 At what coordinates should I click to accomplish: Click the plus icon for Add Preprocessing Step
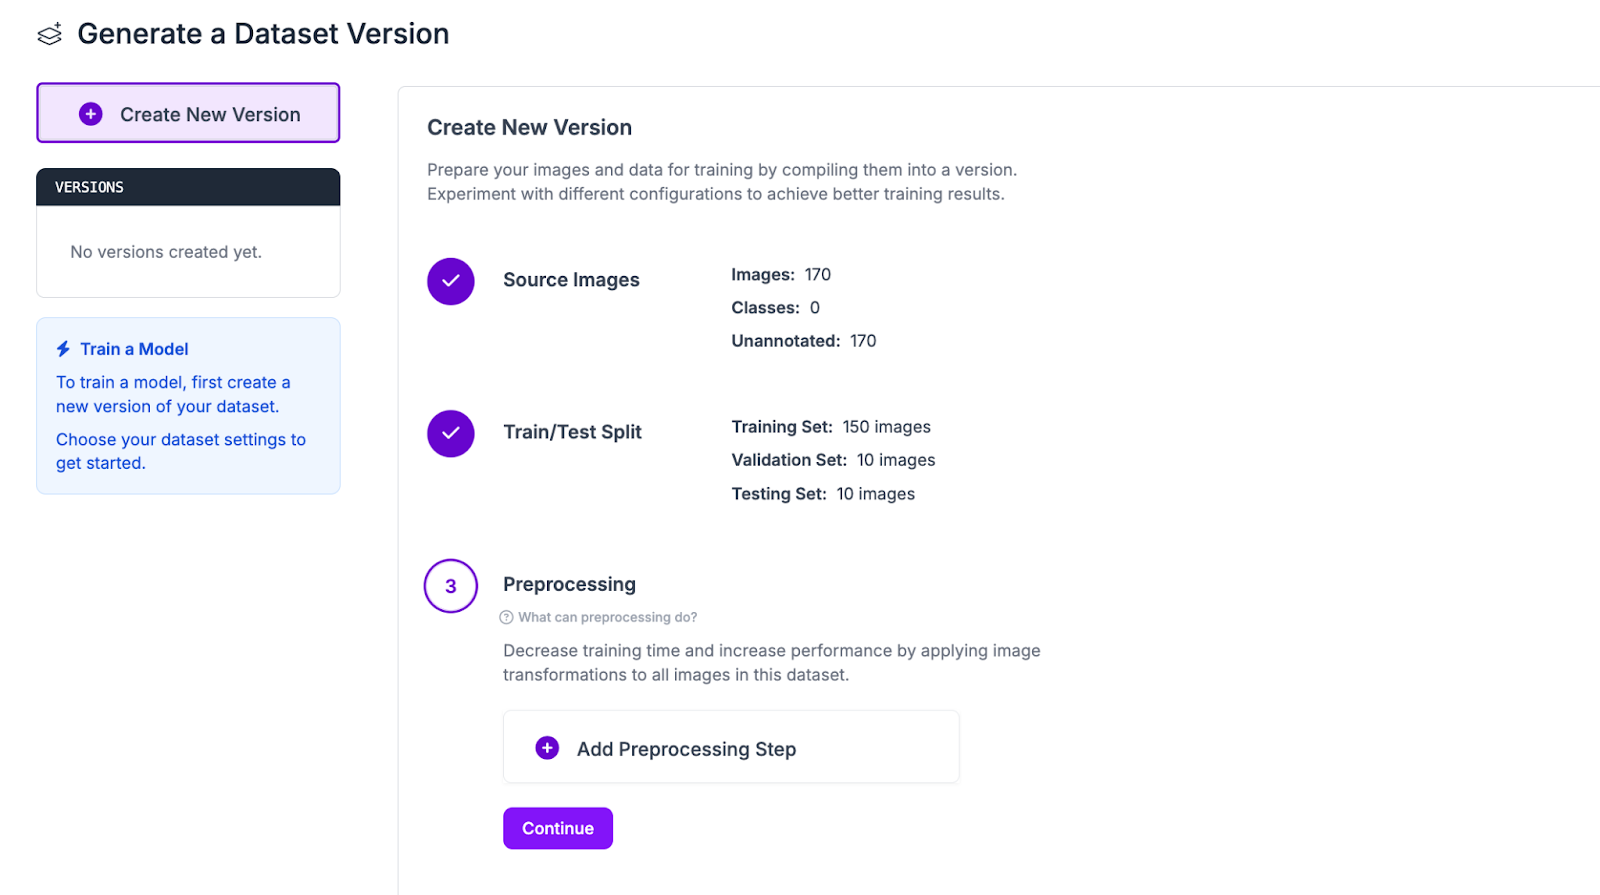click(547, 748)
